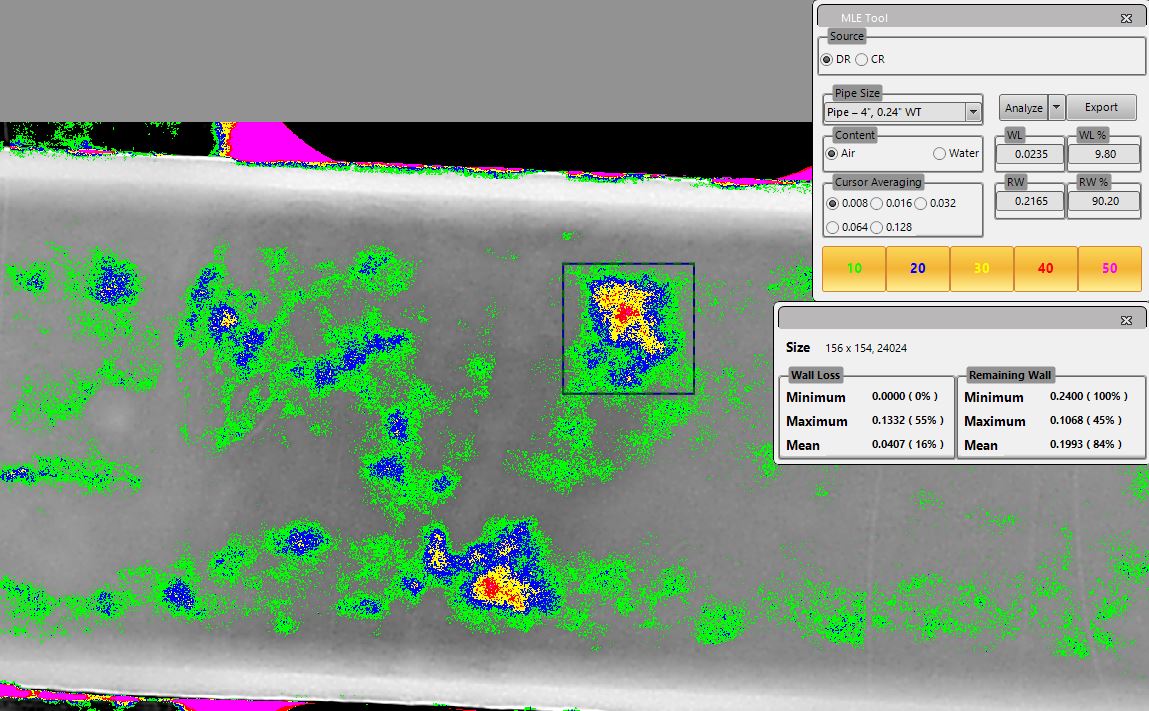1149x711 pixels.
Task: Select the DR source radio button
Action: tap(827, 59)
